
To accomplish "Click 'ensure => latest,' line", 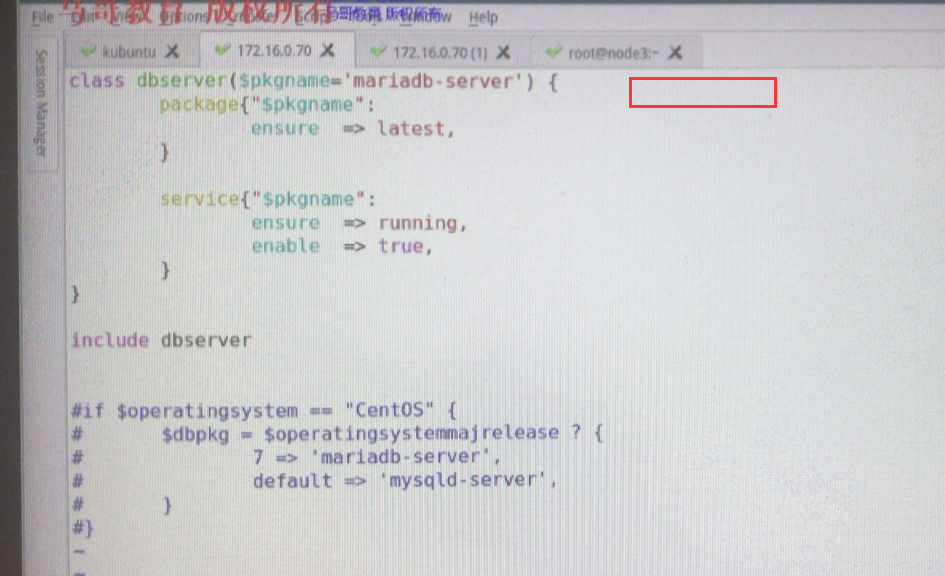I will click(x=353, y=128).
